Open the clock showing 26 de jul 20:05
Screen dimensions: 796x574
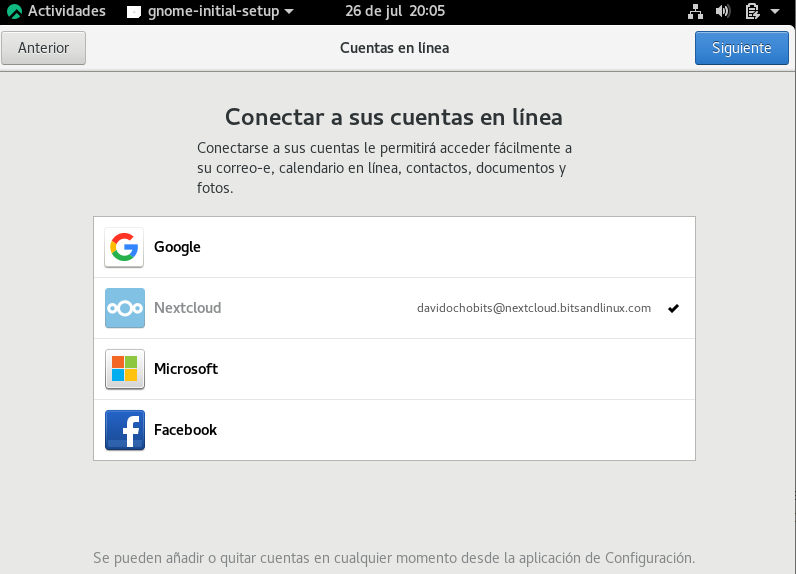395,11
